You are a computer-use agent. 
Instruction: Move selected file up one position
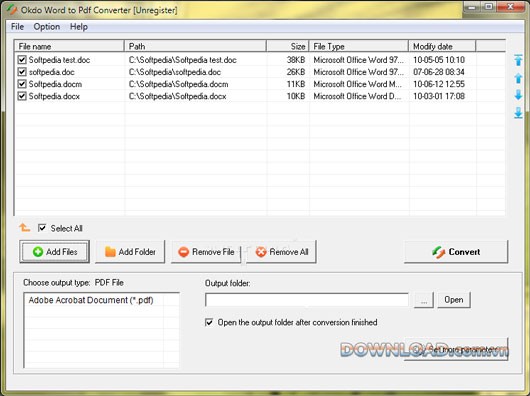(x=518, y=78)
